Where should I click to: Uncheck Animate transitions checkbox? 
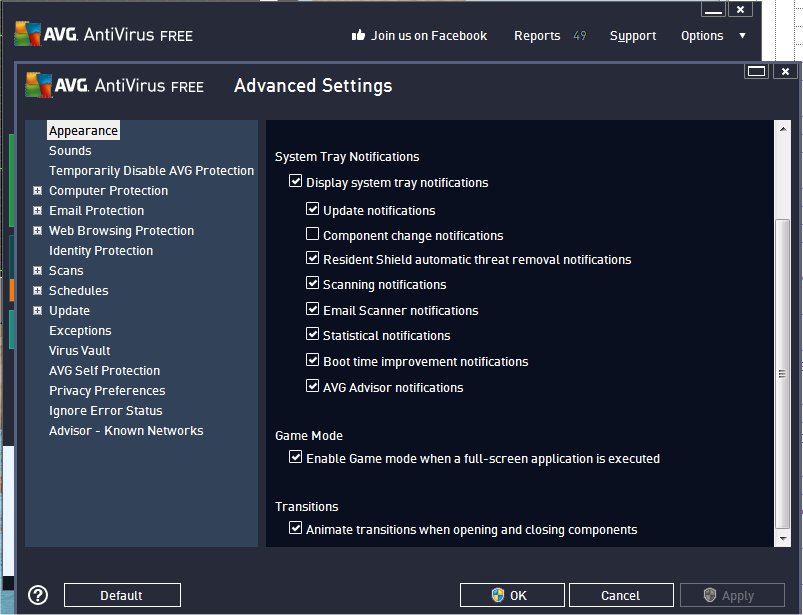point(295,527)
